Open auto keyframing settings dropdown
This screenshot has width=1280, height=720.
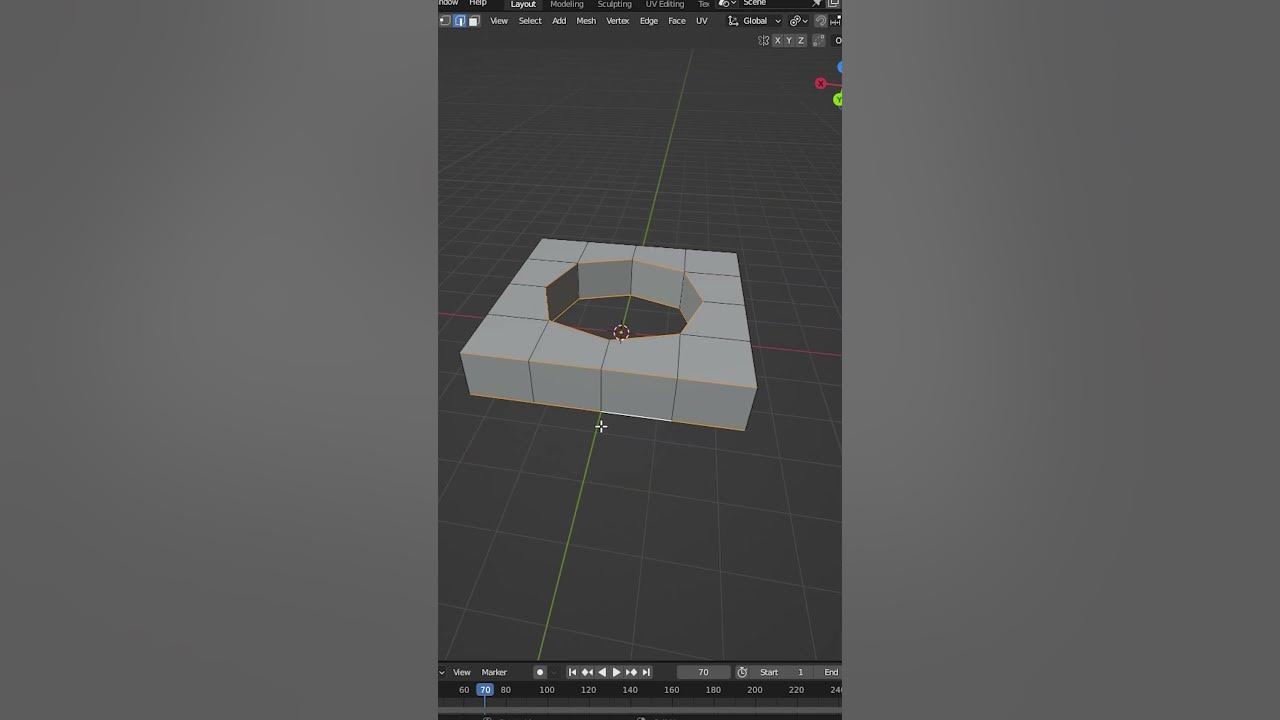pos(553,672)
